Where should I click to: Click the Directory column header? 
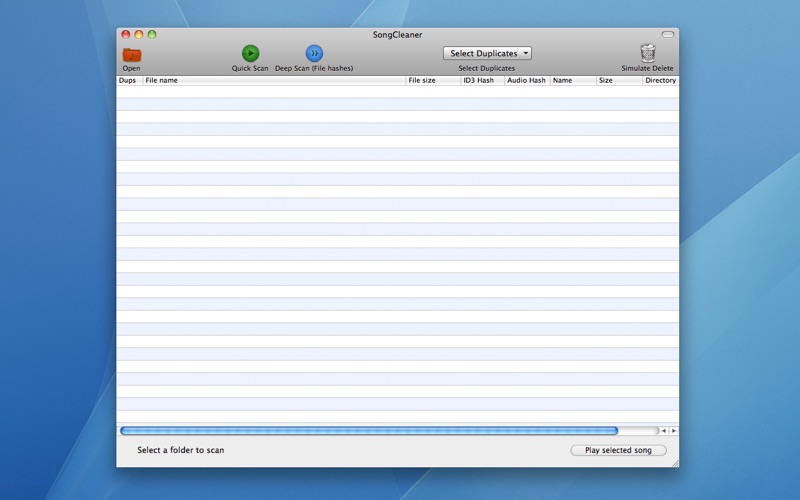(x=661, y=80)
